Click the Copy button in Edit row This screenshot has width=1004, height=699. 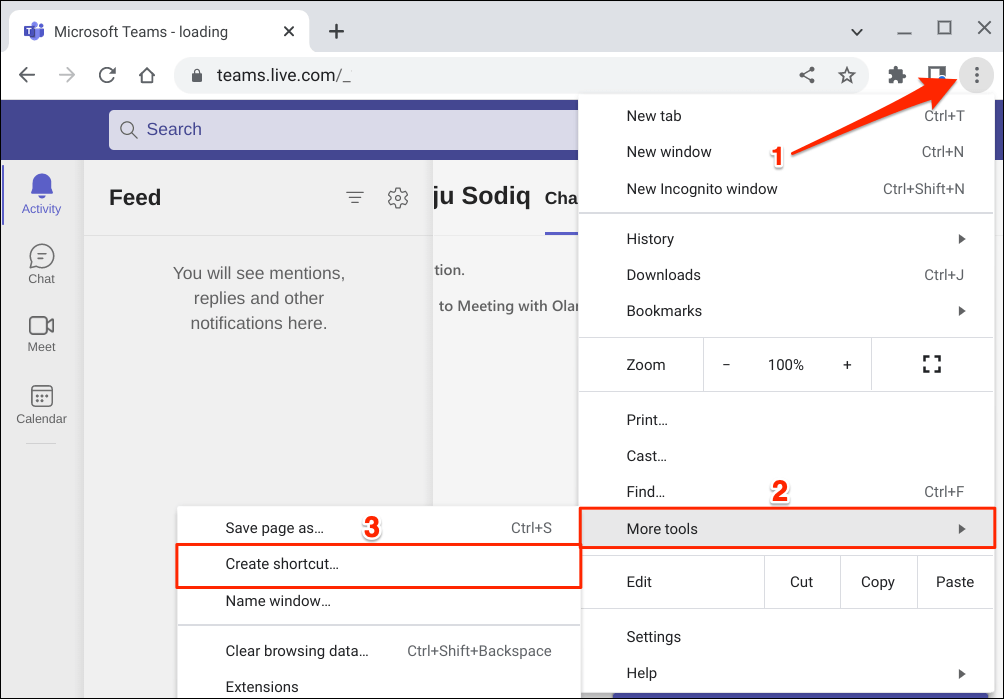tap(877, 582)
